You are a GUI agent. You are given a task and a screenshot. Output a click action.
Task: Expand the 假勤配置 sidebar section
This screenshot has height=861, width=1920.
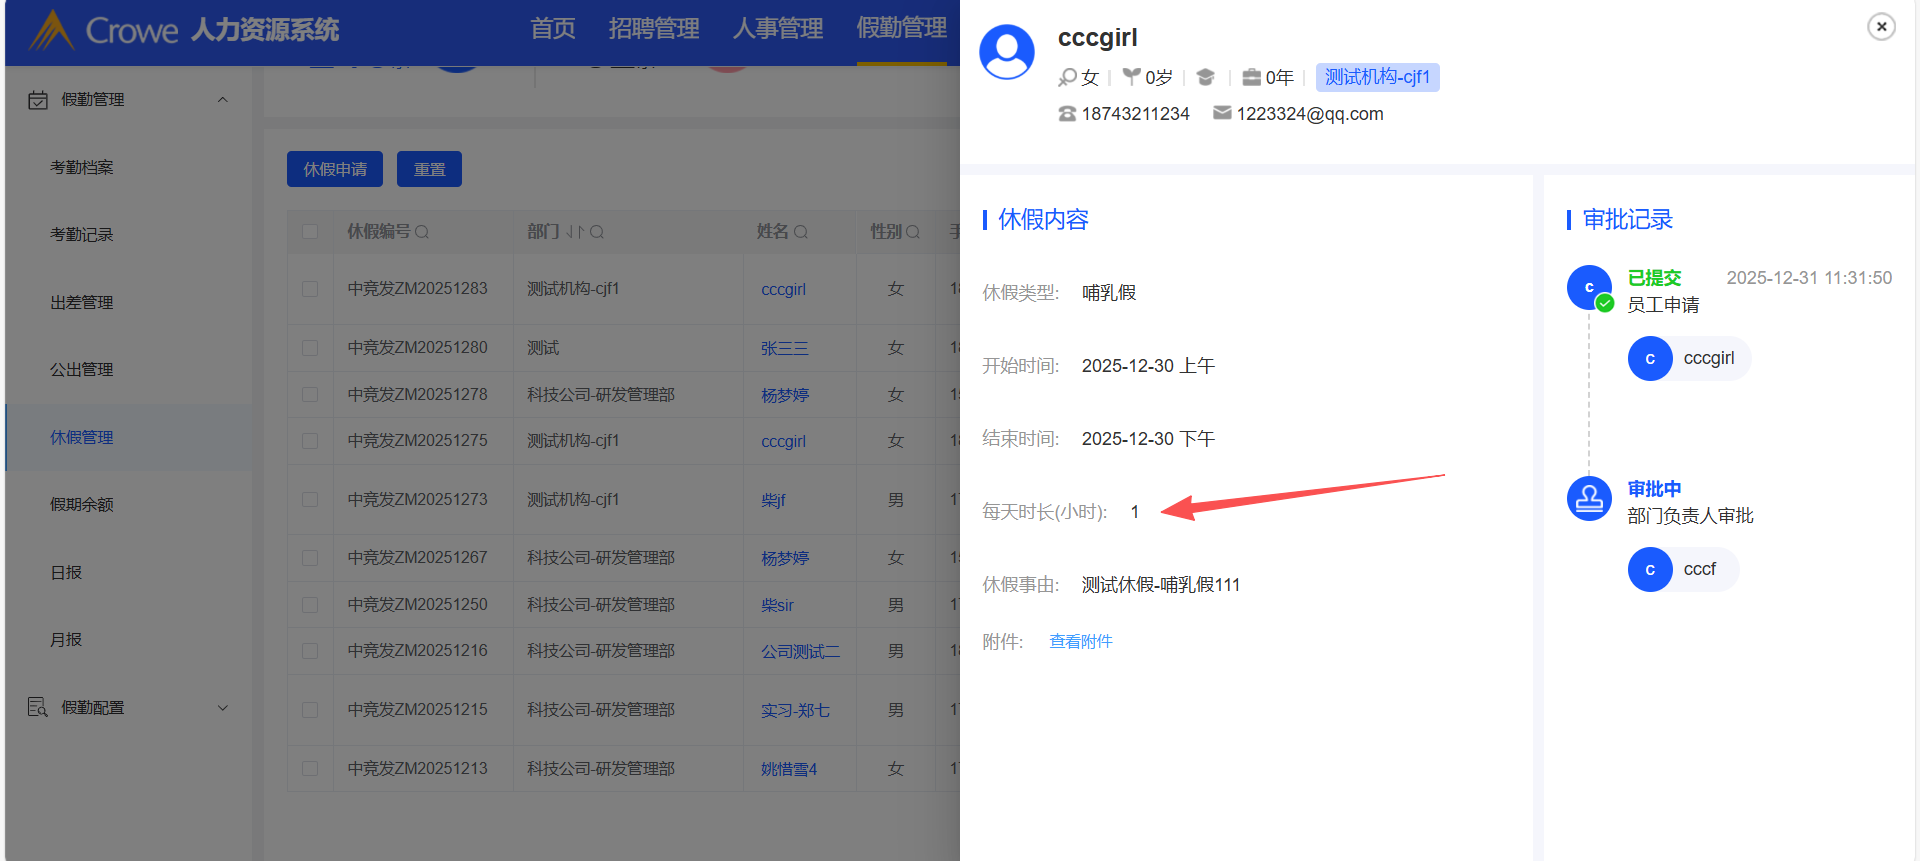(x=223, y=708)
